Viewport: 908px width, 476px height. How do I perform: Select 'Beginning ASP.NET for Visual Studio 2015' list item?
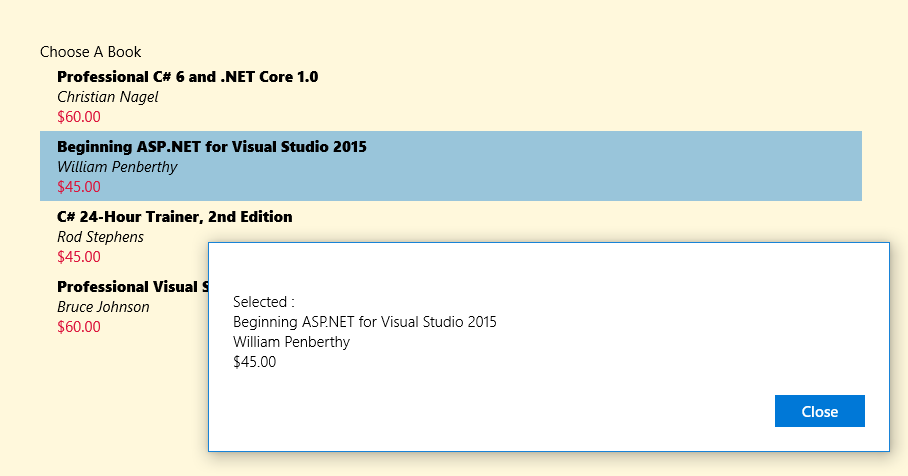451,166
